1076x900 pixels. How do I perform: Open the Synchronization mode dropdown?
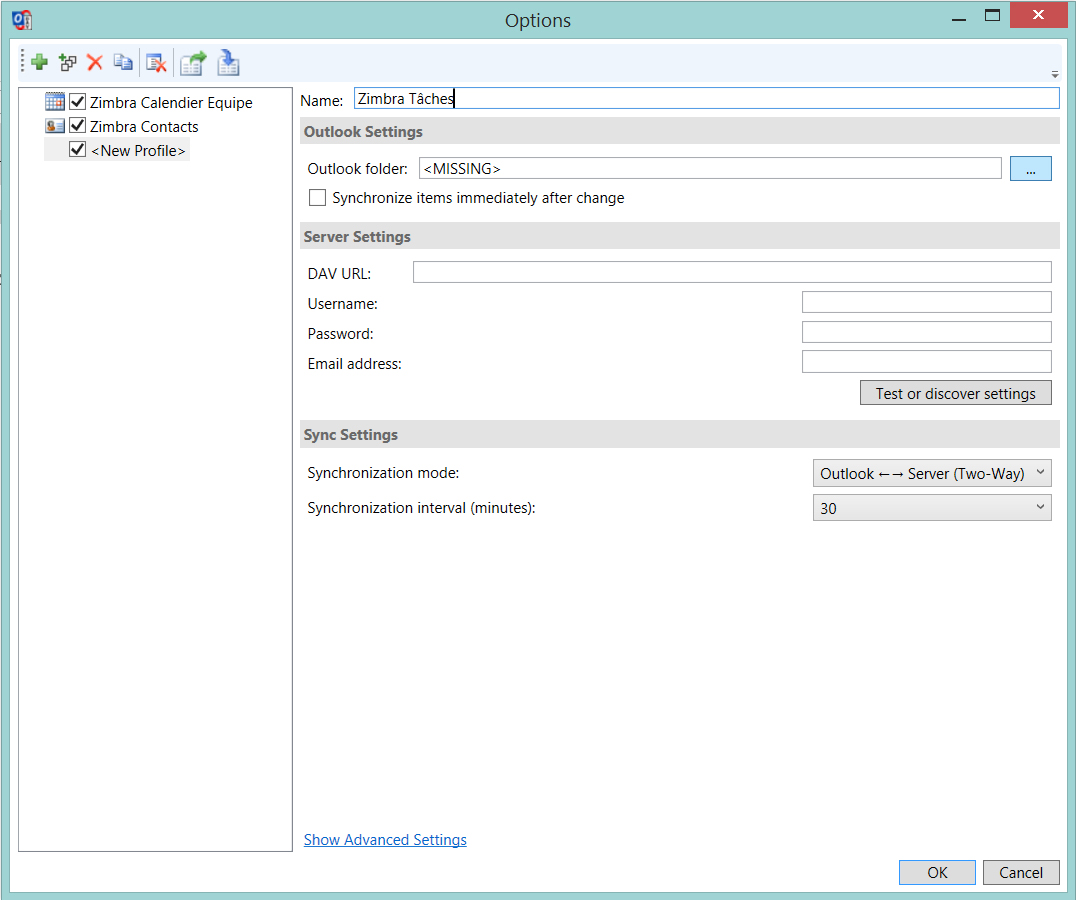tap(932, 473)
